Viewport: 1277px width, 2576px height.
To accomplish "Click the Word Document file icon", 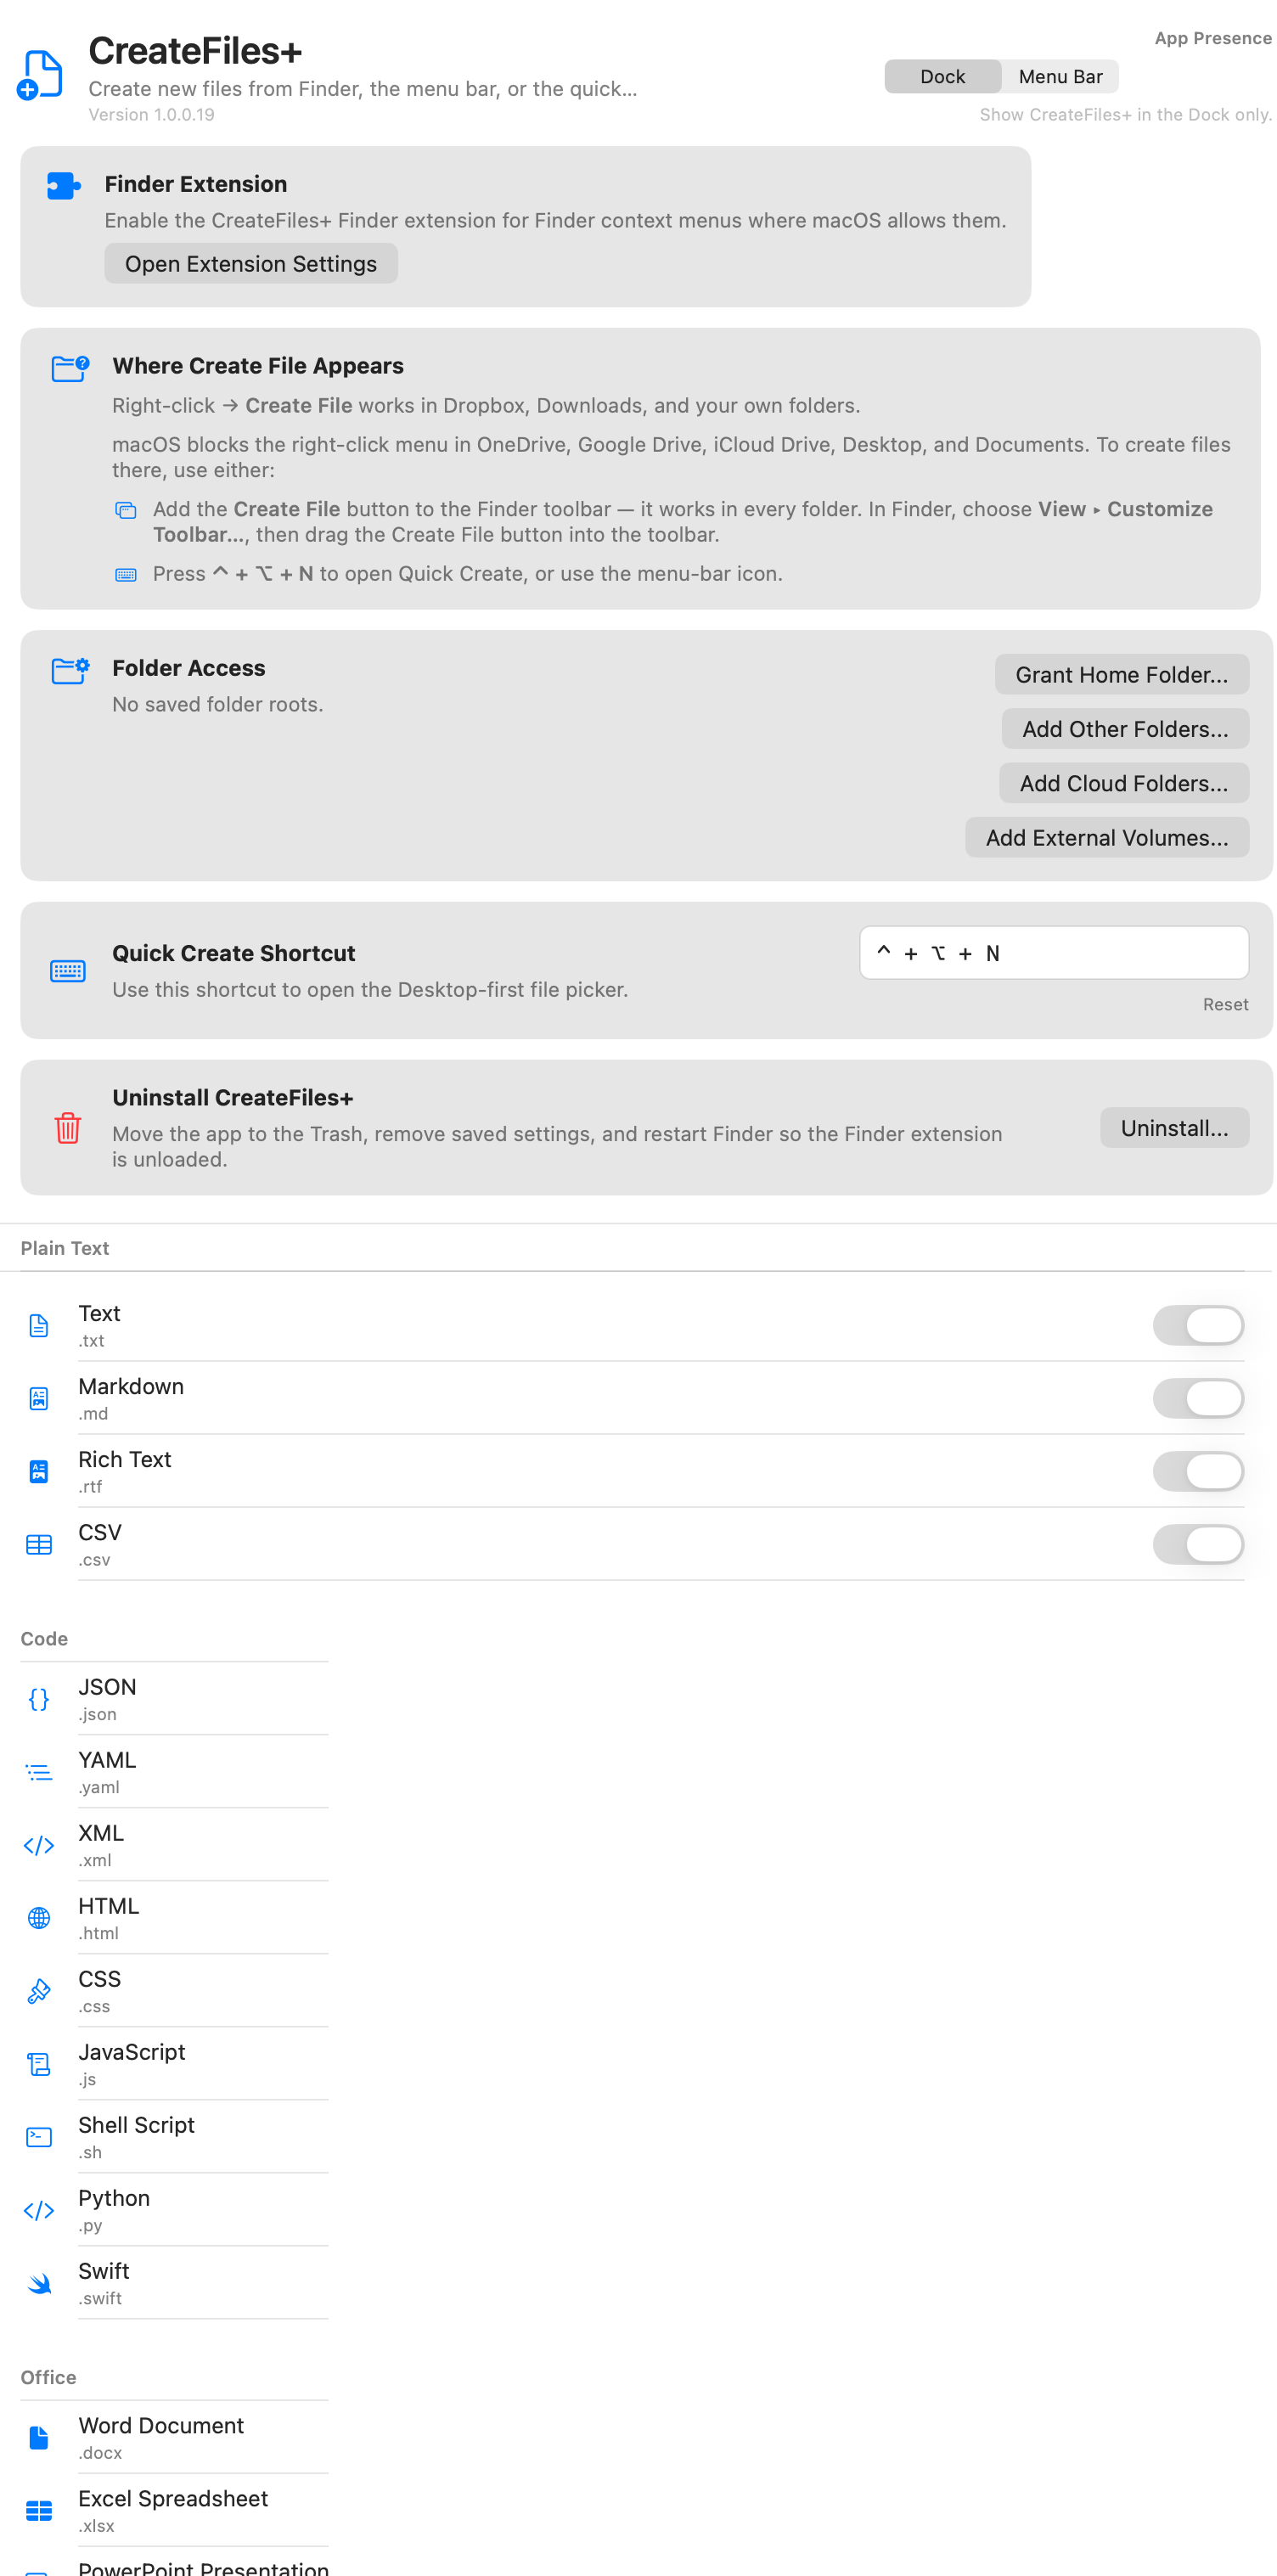I will 39,2437.
